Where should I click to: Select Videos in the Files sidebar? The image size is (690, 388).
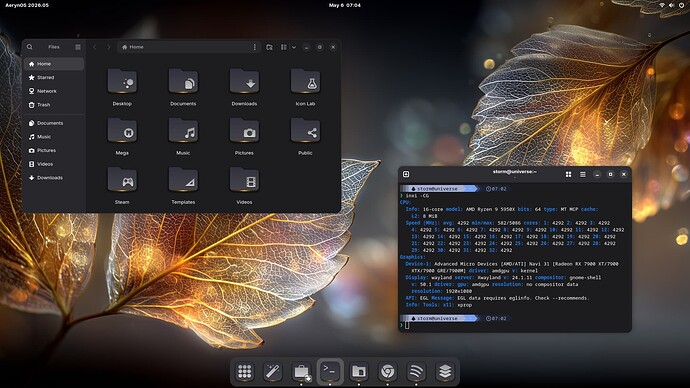tap(54, 164)
